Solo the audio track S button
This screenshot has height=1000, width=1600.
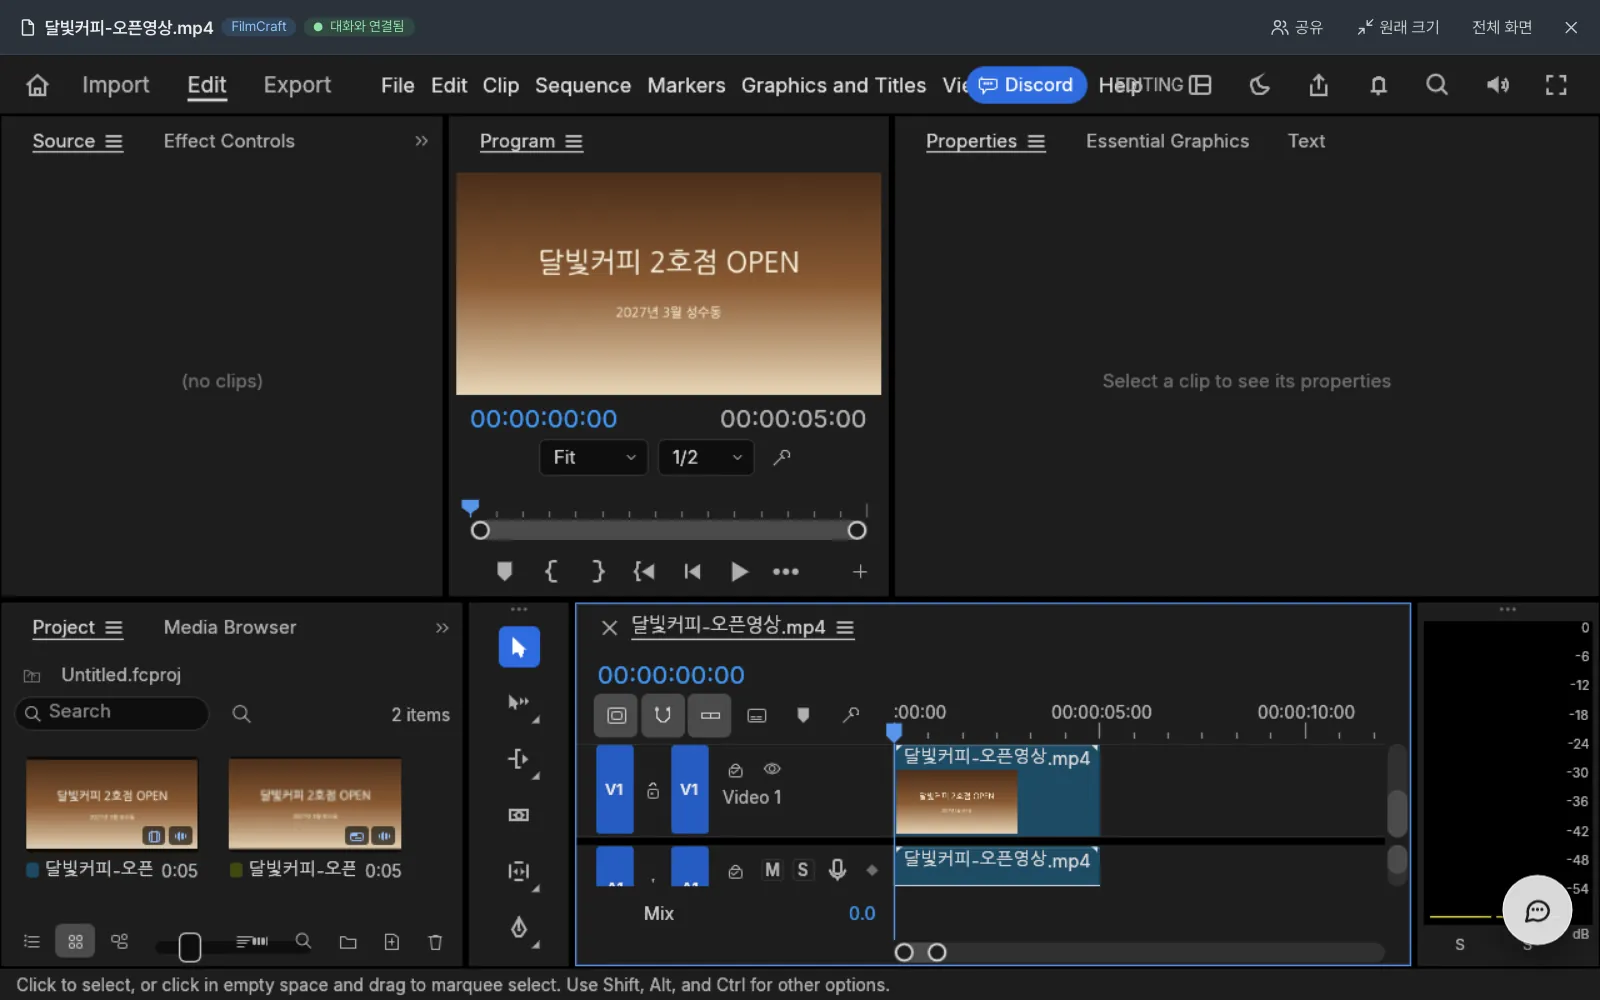pos(802,870)
